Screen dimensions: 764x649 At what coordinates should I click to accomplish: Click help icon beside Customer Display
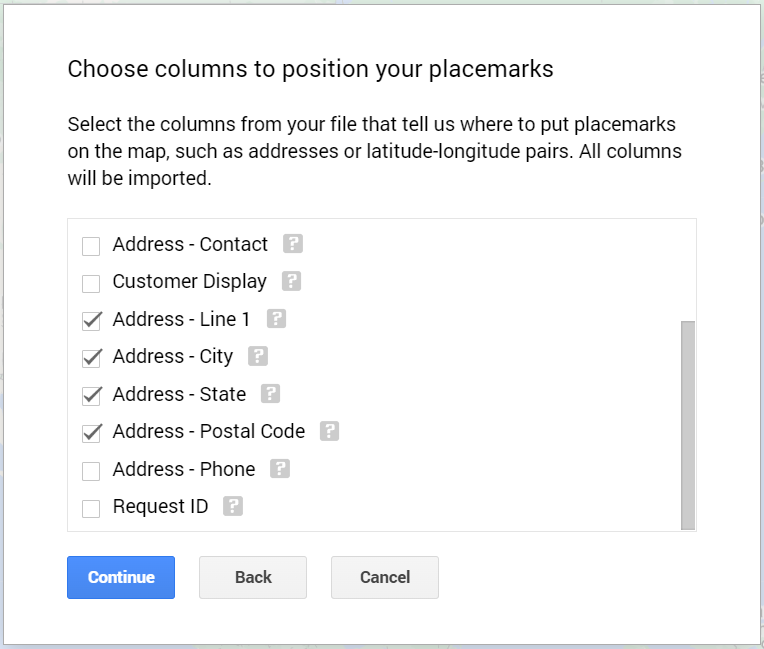click(x=291, y=281)
